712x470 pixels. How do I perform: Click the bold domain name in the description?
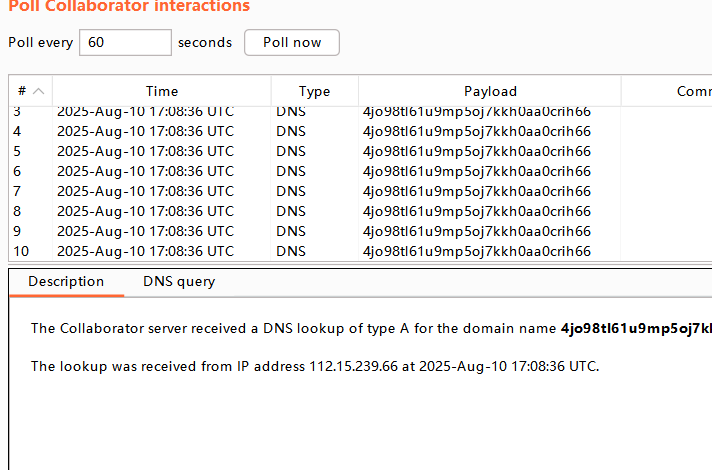coord(635,328)
